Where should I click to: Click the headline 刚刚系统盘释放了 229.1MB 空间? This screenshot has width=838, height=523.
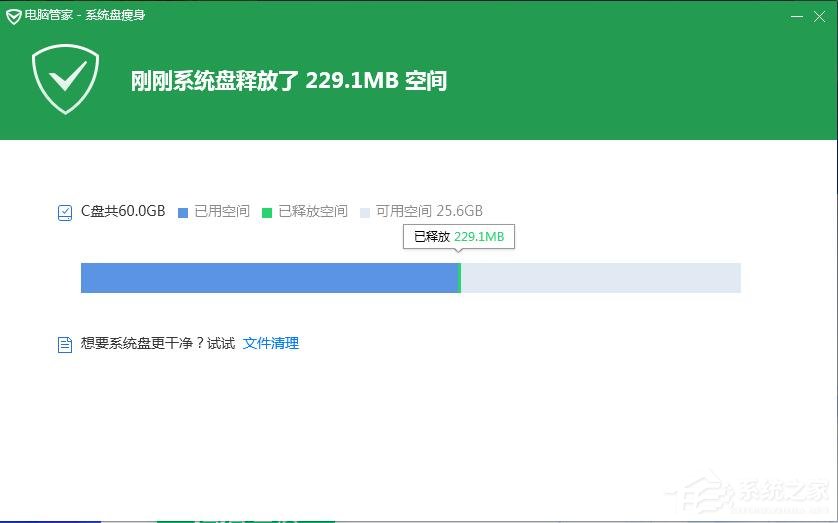pyautogui.click(x=288, y=81)
